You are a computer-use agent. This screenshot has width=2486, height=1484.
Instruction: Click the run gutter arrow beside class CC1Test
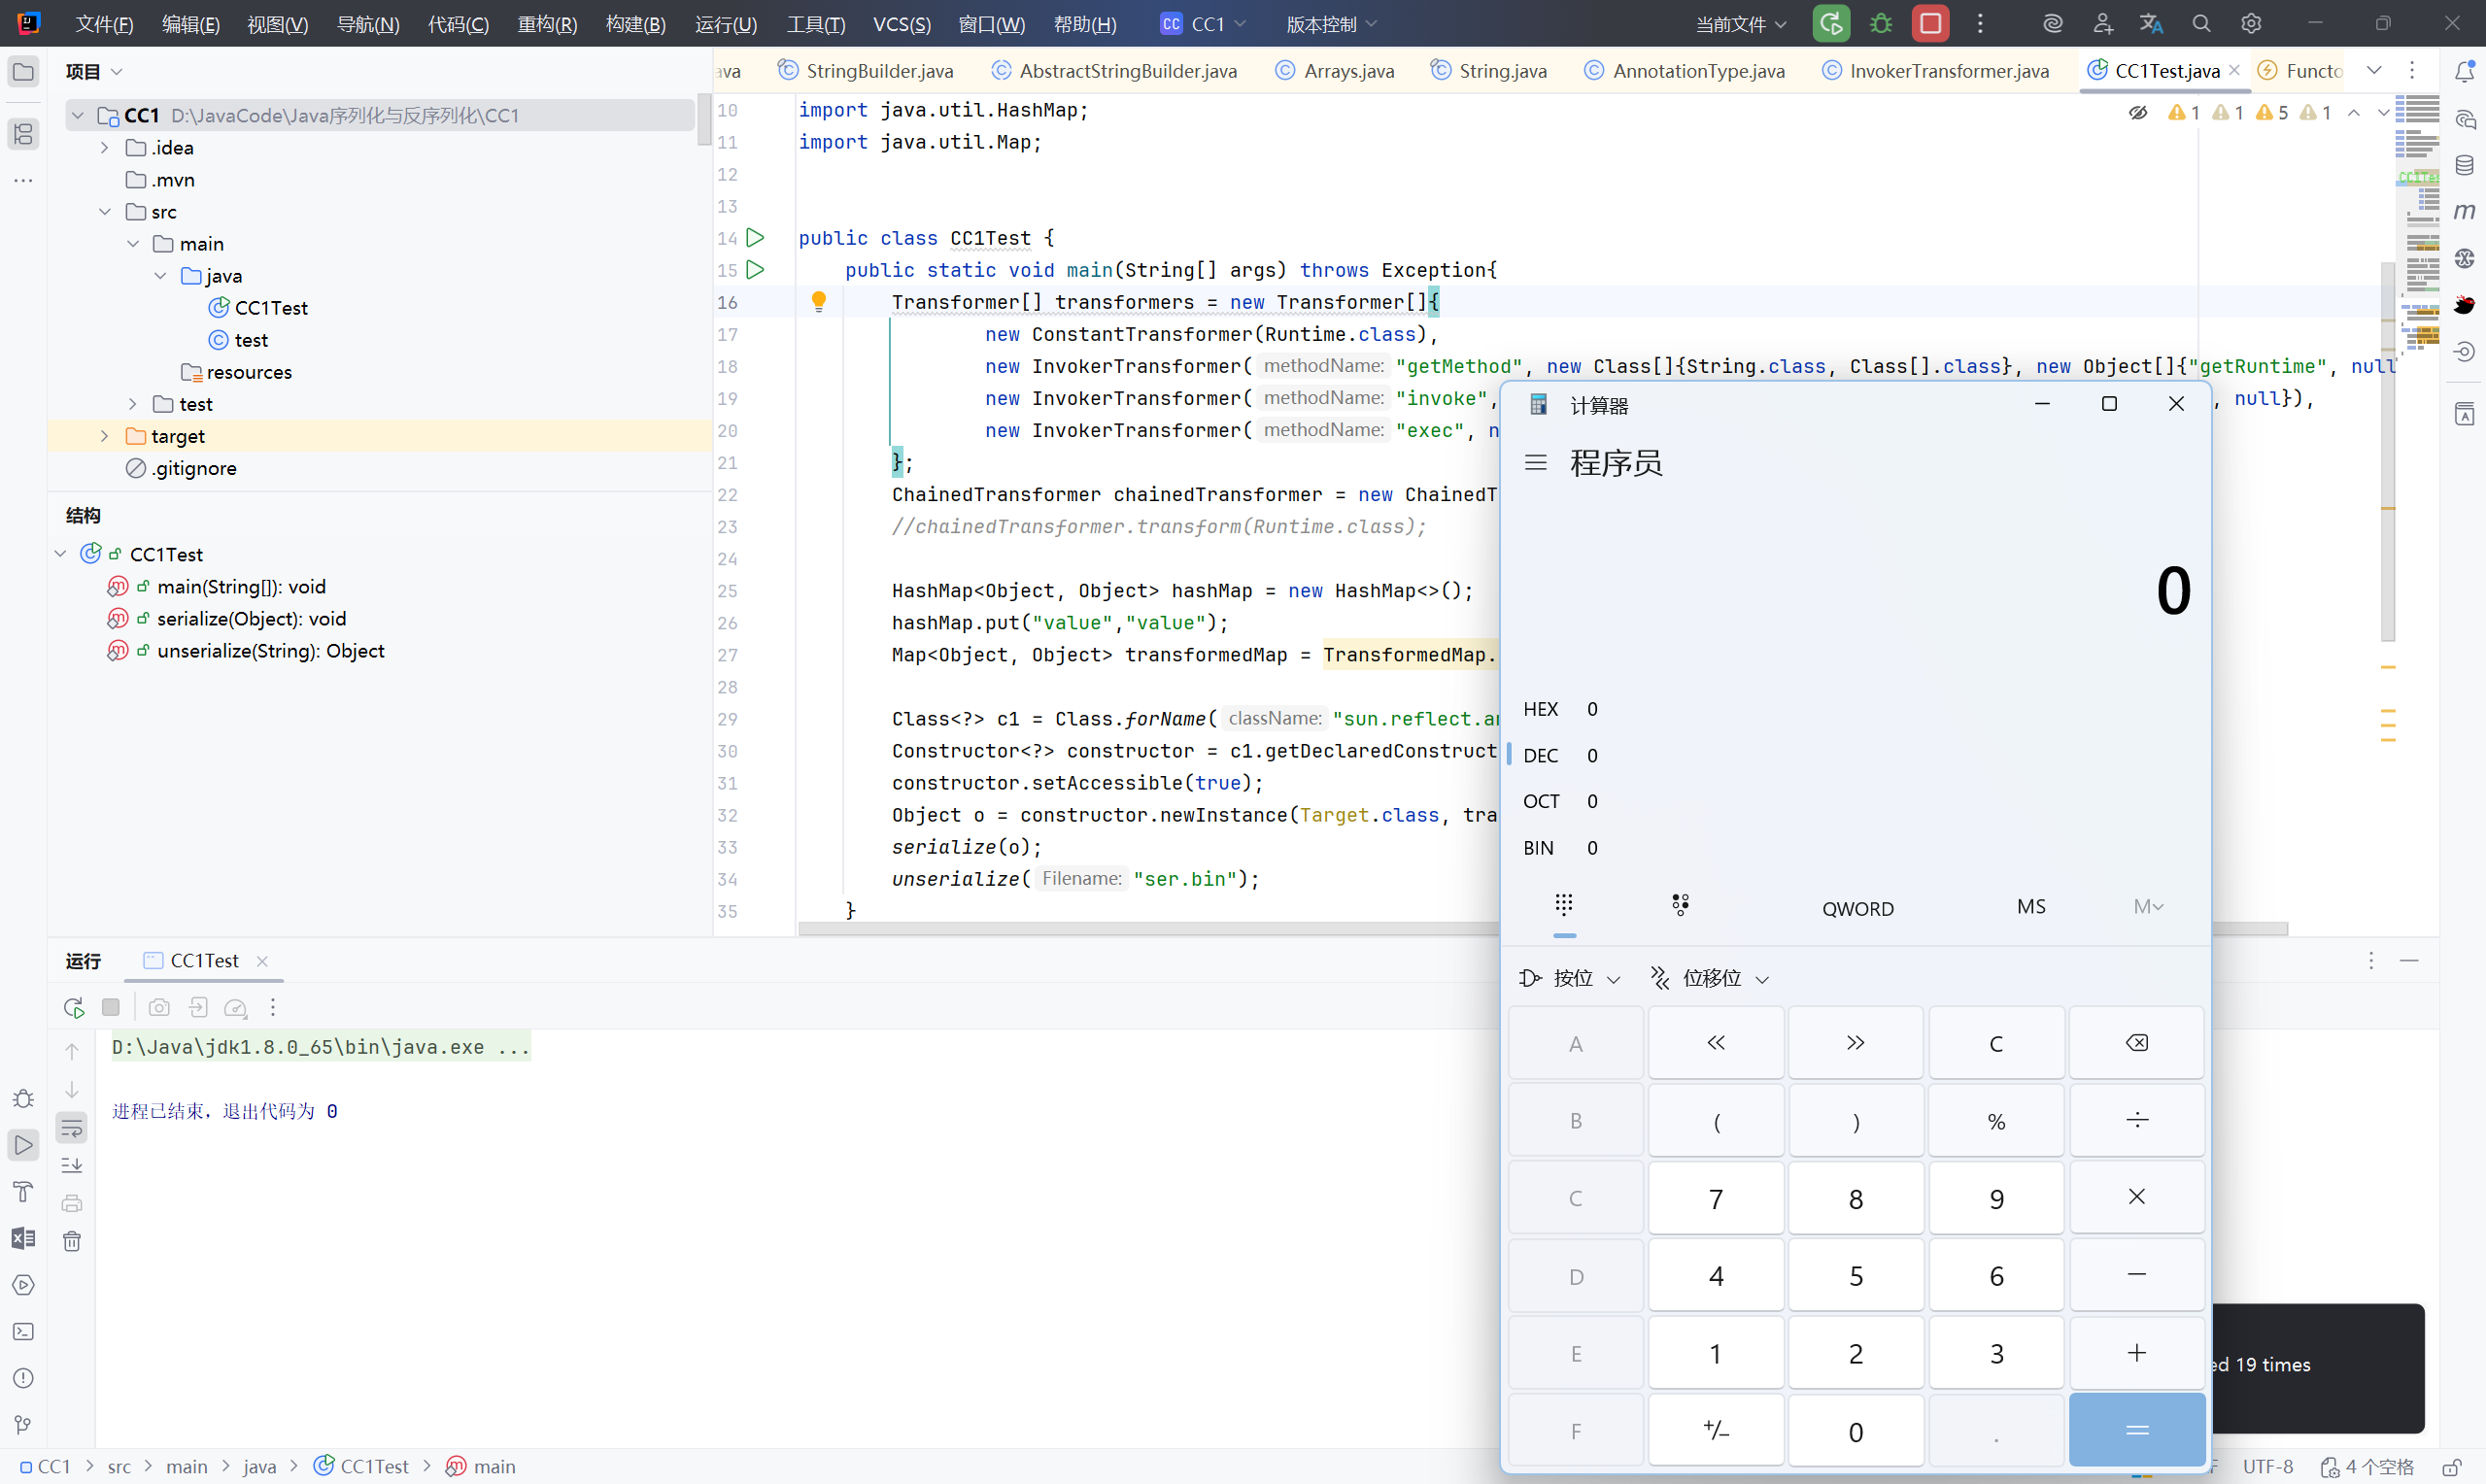pos(756,238)
